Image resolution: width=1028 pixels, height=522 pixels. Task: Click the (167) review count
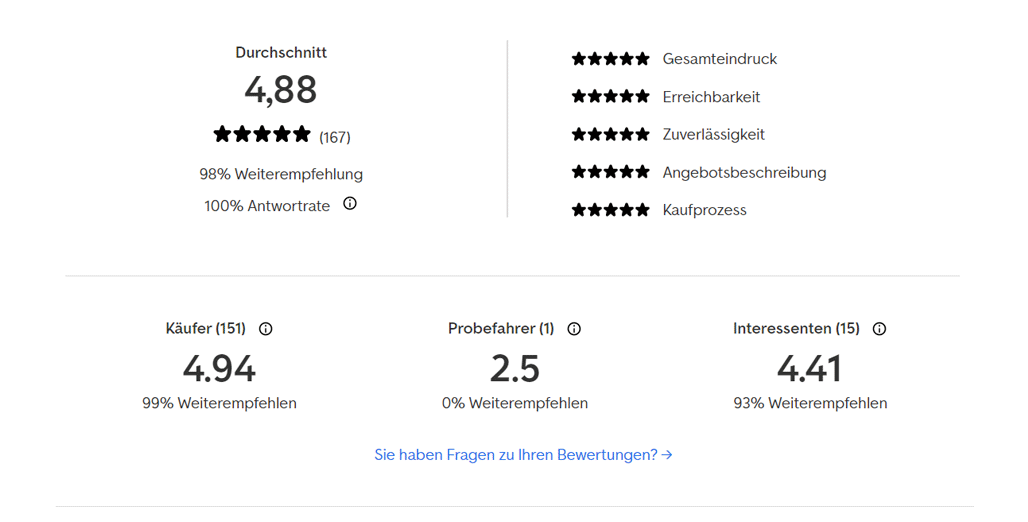pos(335,137)
